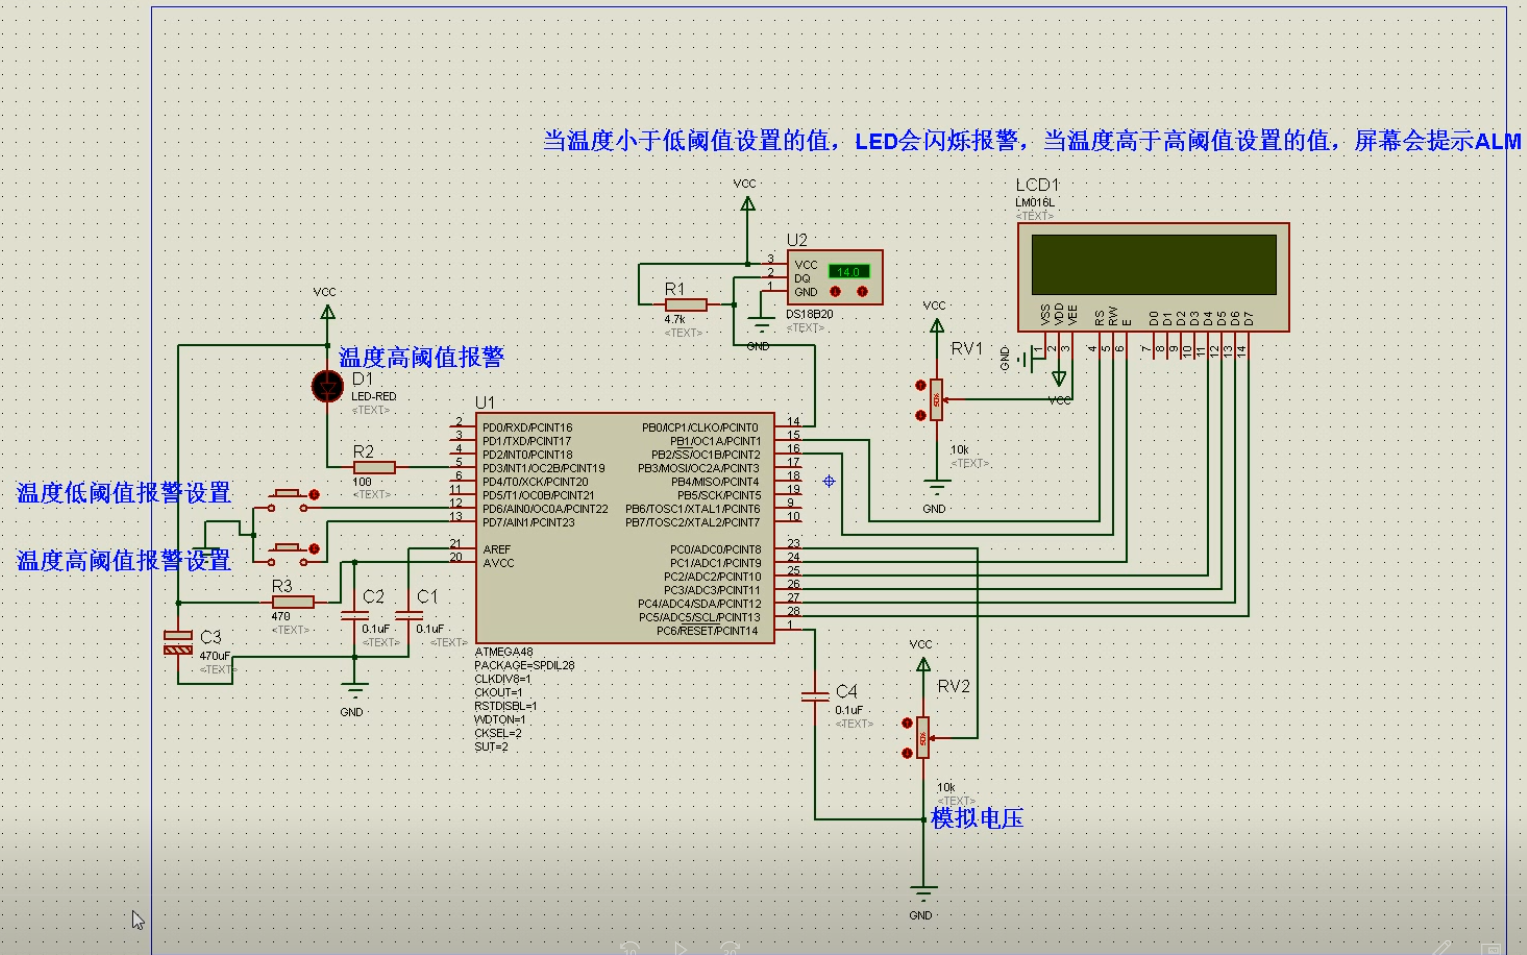Select the U2 DS18B20 sensor body

pyautogui.click(x=835, y=278)
